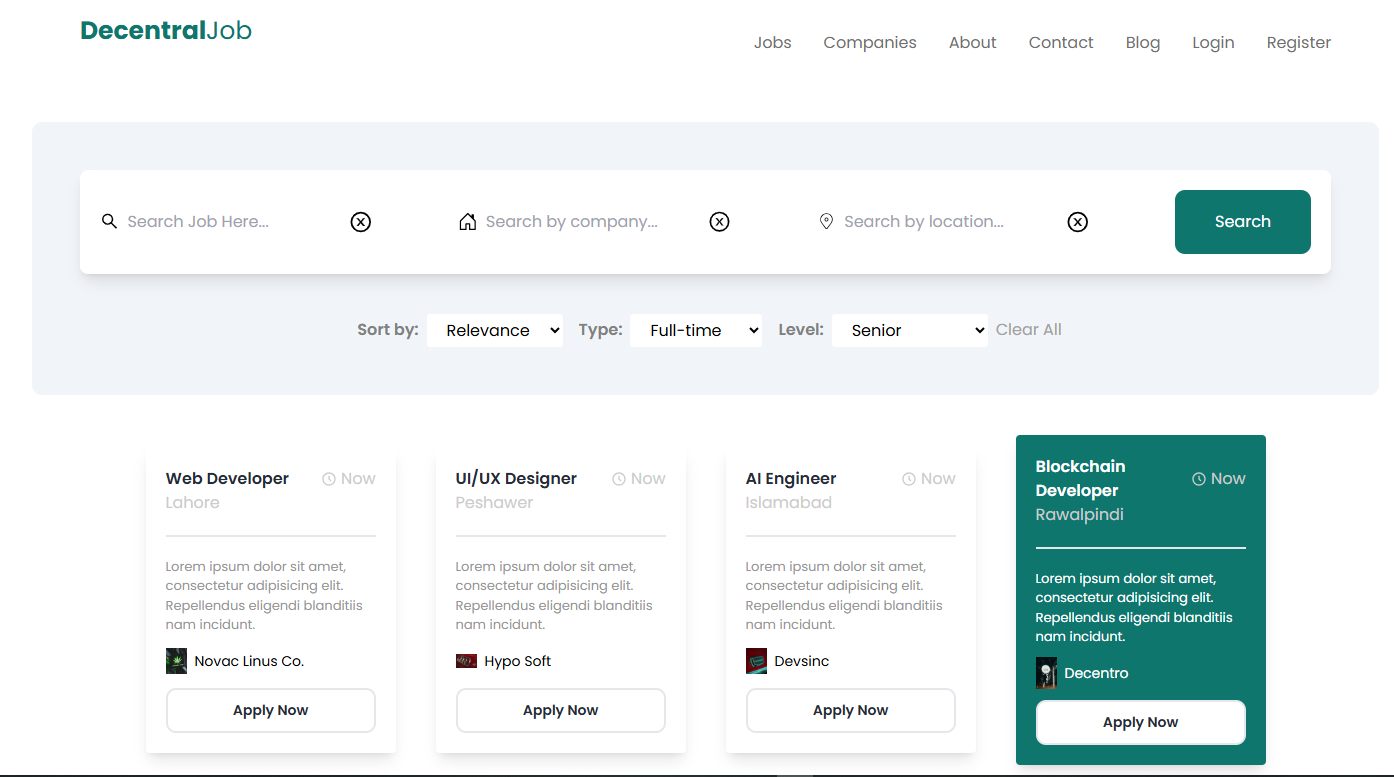Go to the Companies page
Screen dimensions: 1394x777
coord(870,43)
